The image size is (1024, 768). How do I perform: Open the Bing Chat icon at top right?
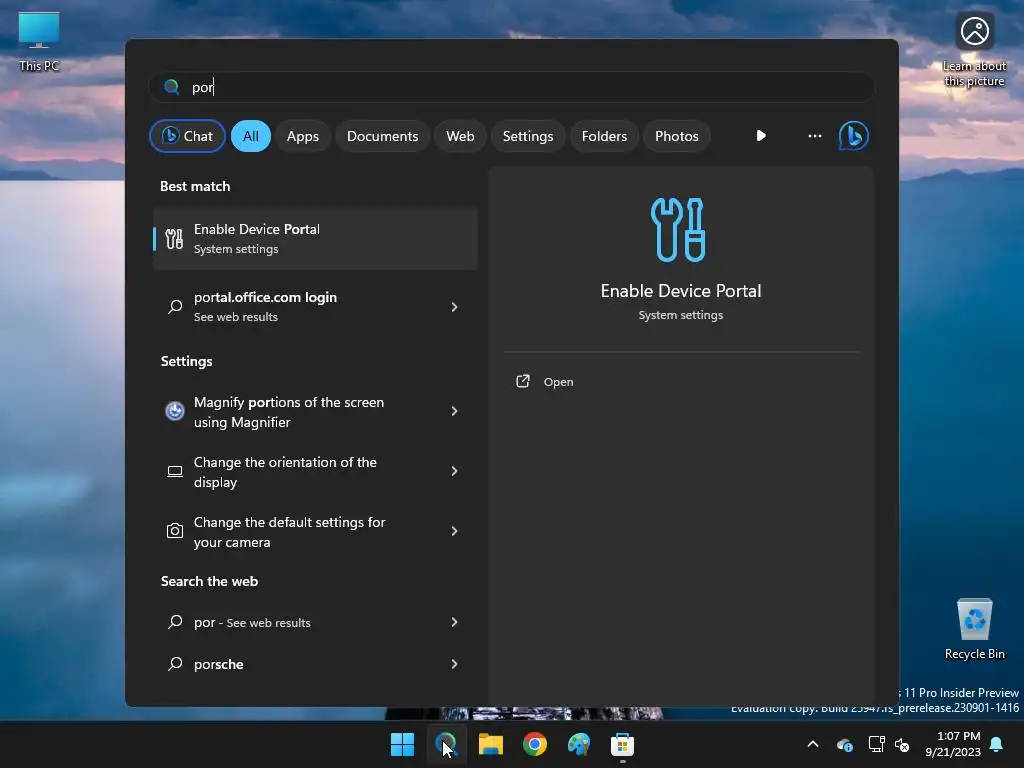click(x=853, y=136)
